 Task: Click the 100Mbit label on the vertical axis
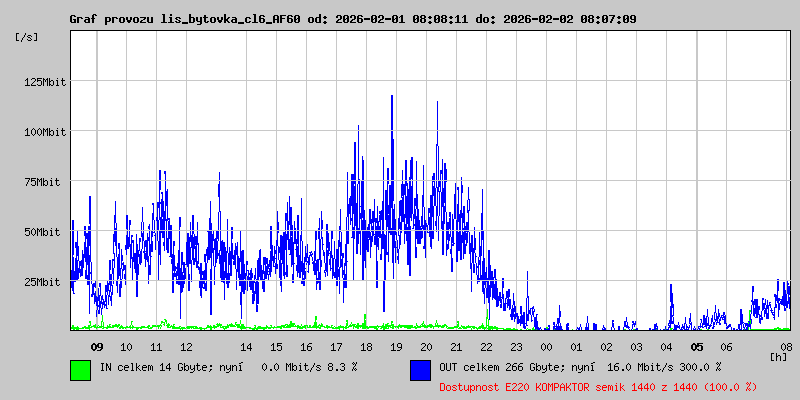tap(44, 132)
